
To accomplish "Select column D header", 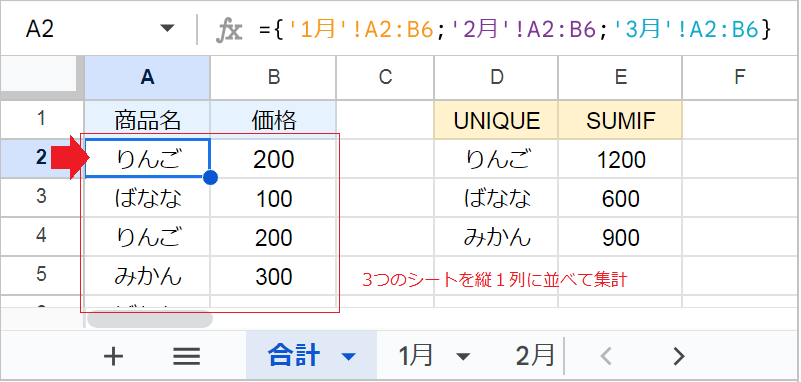I will (x=496, y=77).
